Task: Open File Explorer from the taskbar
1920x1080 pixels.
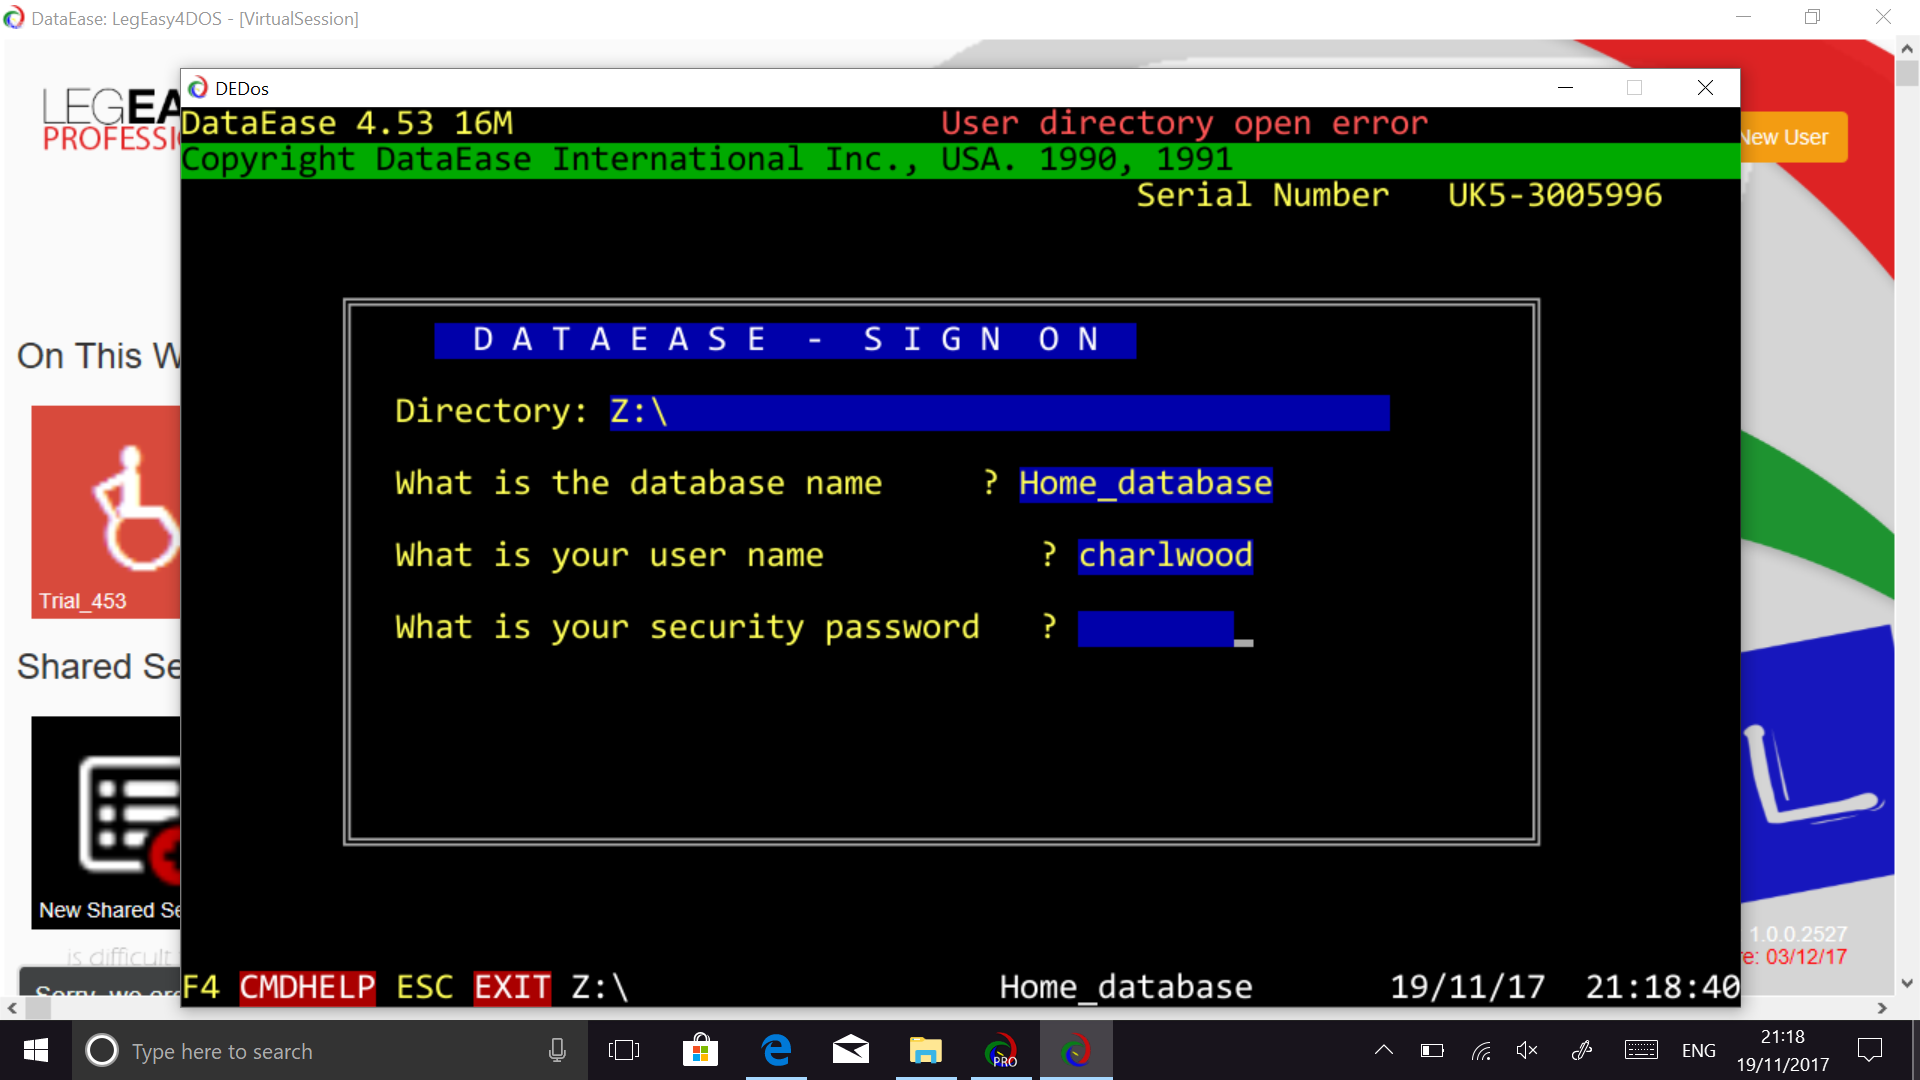Action: pos(926,1051)
